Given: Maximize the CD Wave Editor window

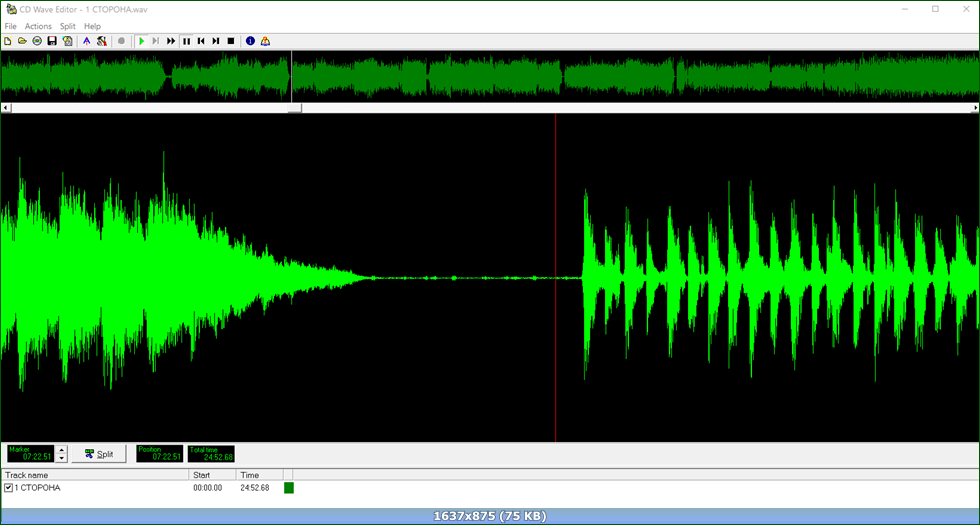Looking at the screenshot, I should pos(935,9).
